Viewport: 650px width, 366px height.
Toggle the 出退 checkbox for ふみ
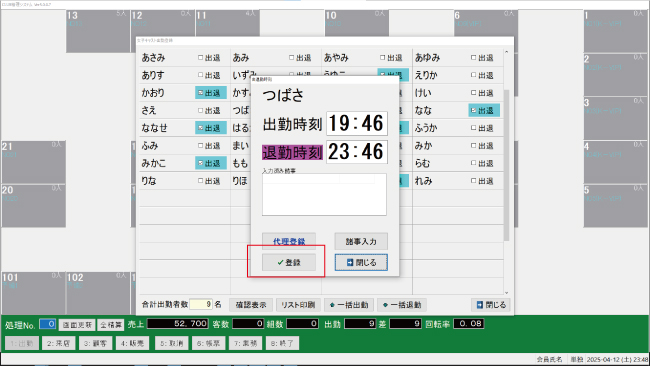tap(201, 145)
